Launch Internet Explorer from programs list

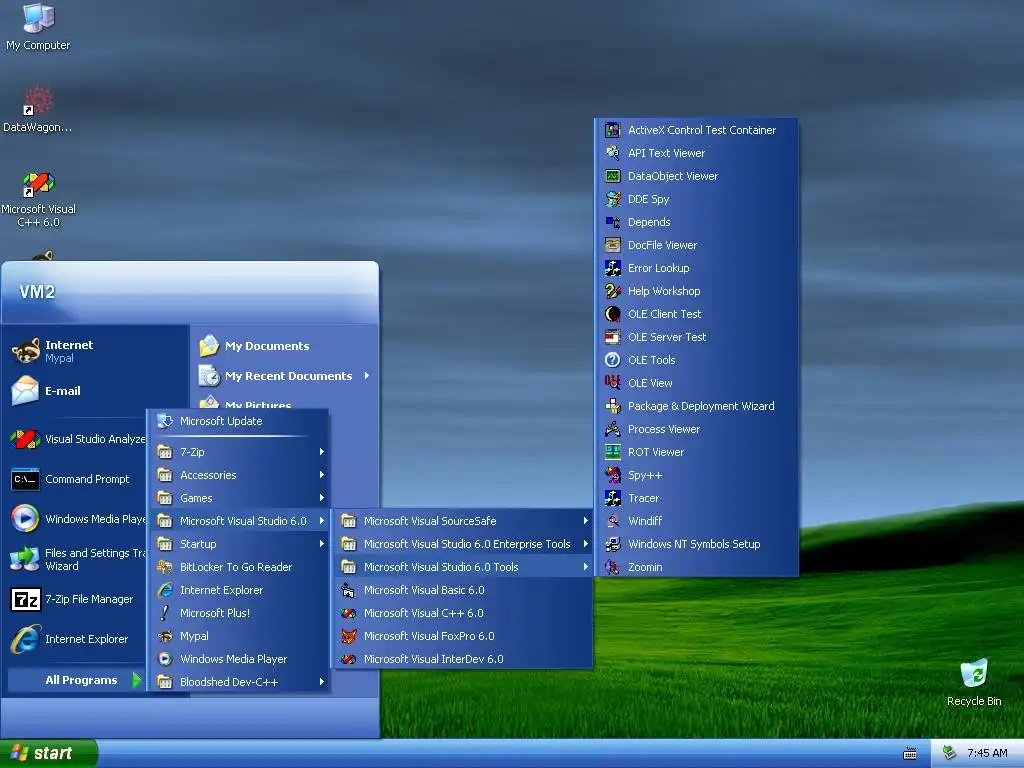(x=238, y=590)
